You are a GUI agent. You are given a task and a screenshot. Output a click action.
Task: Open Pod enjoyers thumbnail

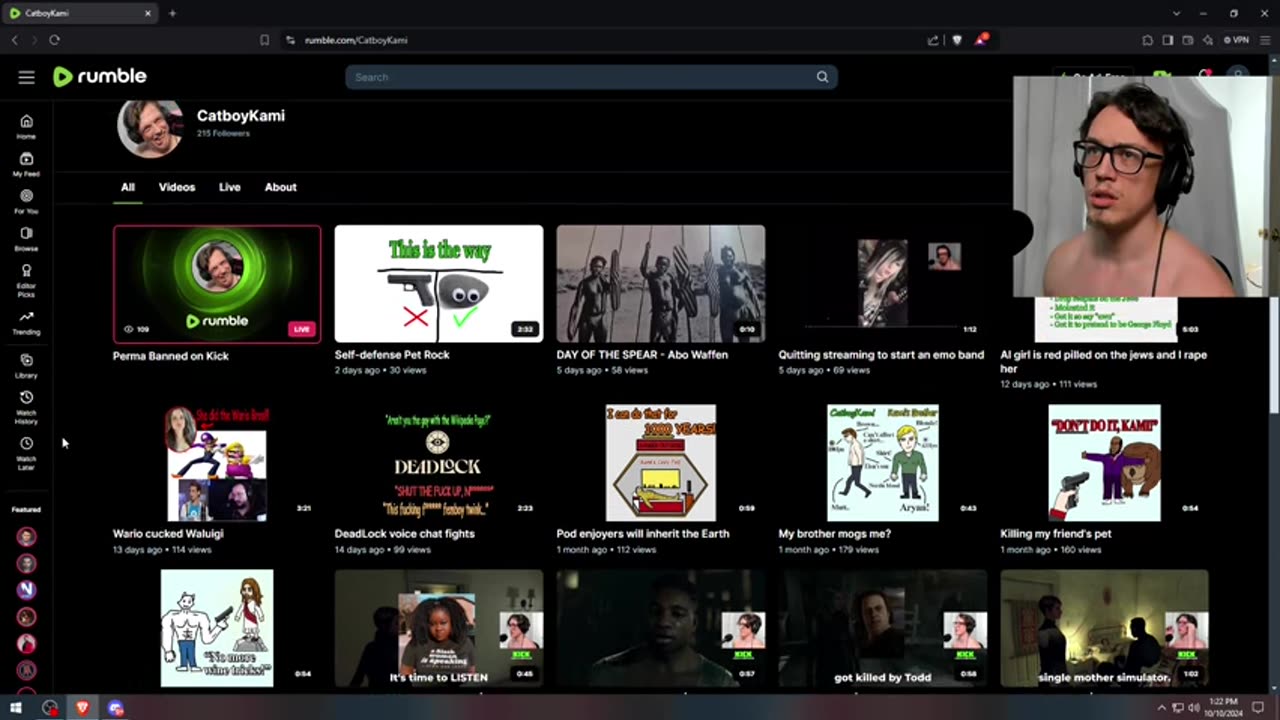[x=661, y=463]
